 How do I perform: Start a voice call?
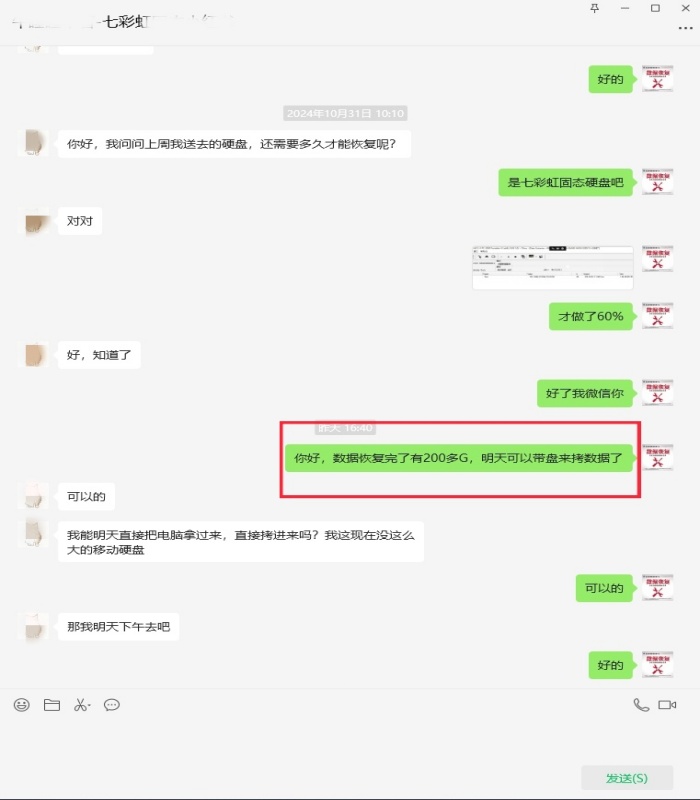(641, 705)
